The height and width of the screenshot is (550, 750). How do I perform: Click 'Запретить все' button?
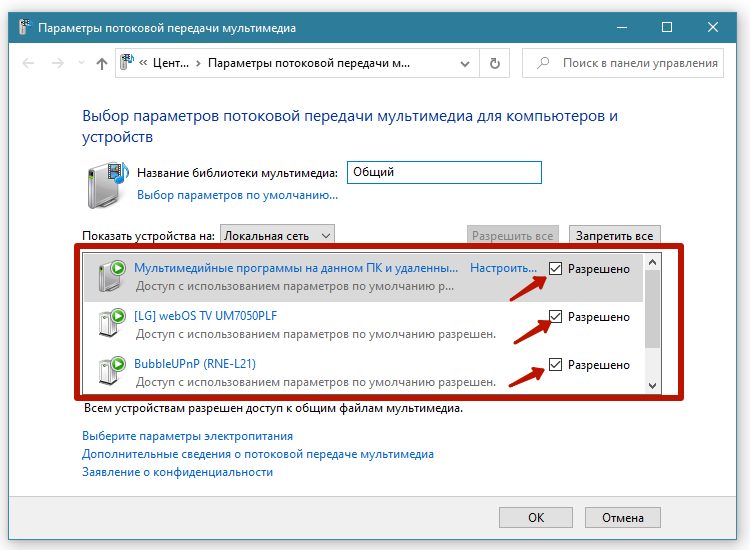(x=615, y=236)
